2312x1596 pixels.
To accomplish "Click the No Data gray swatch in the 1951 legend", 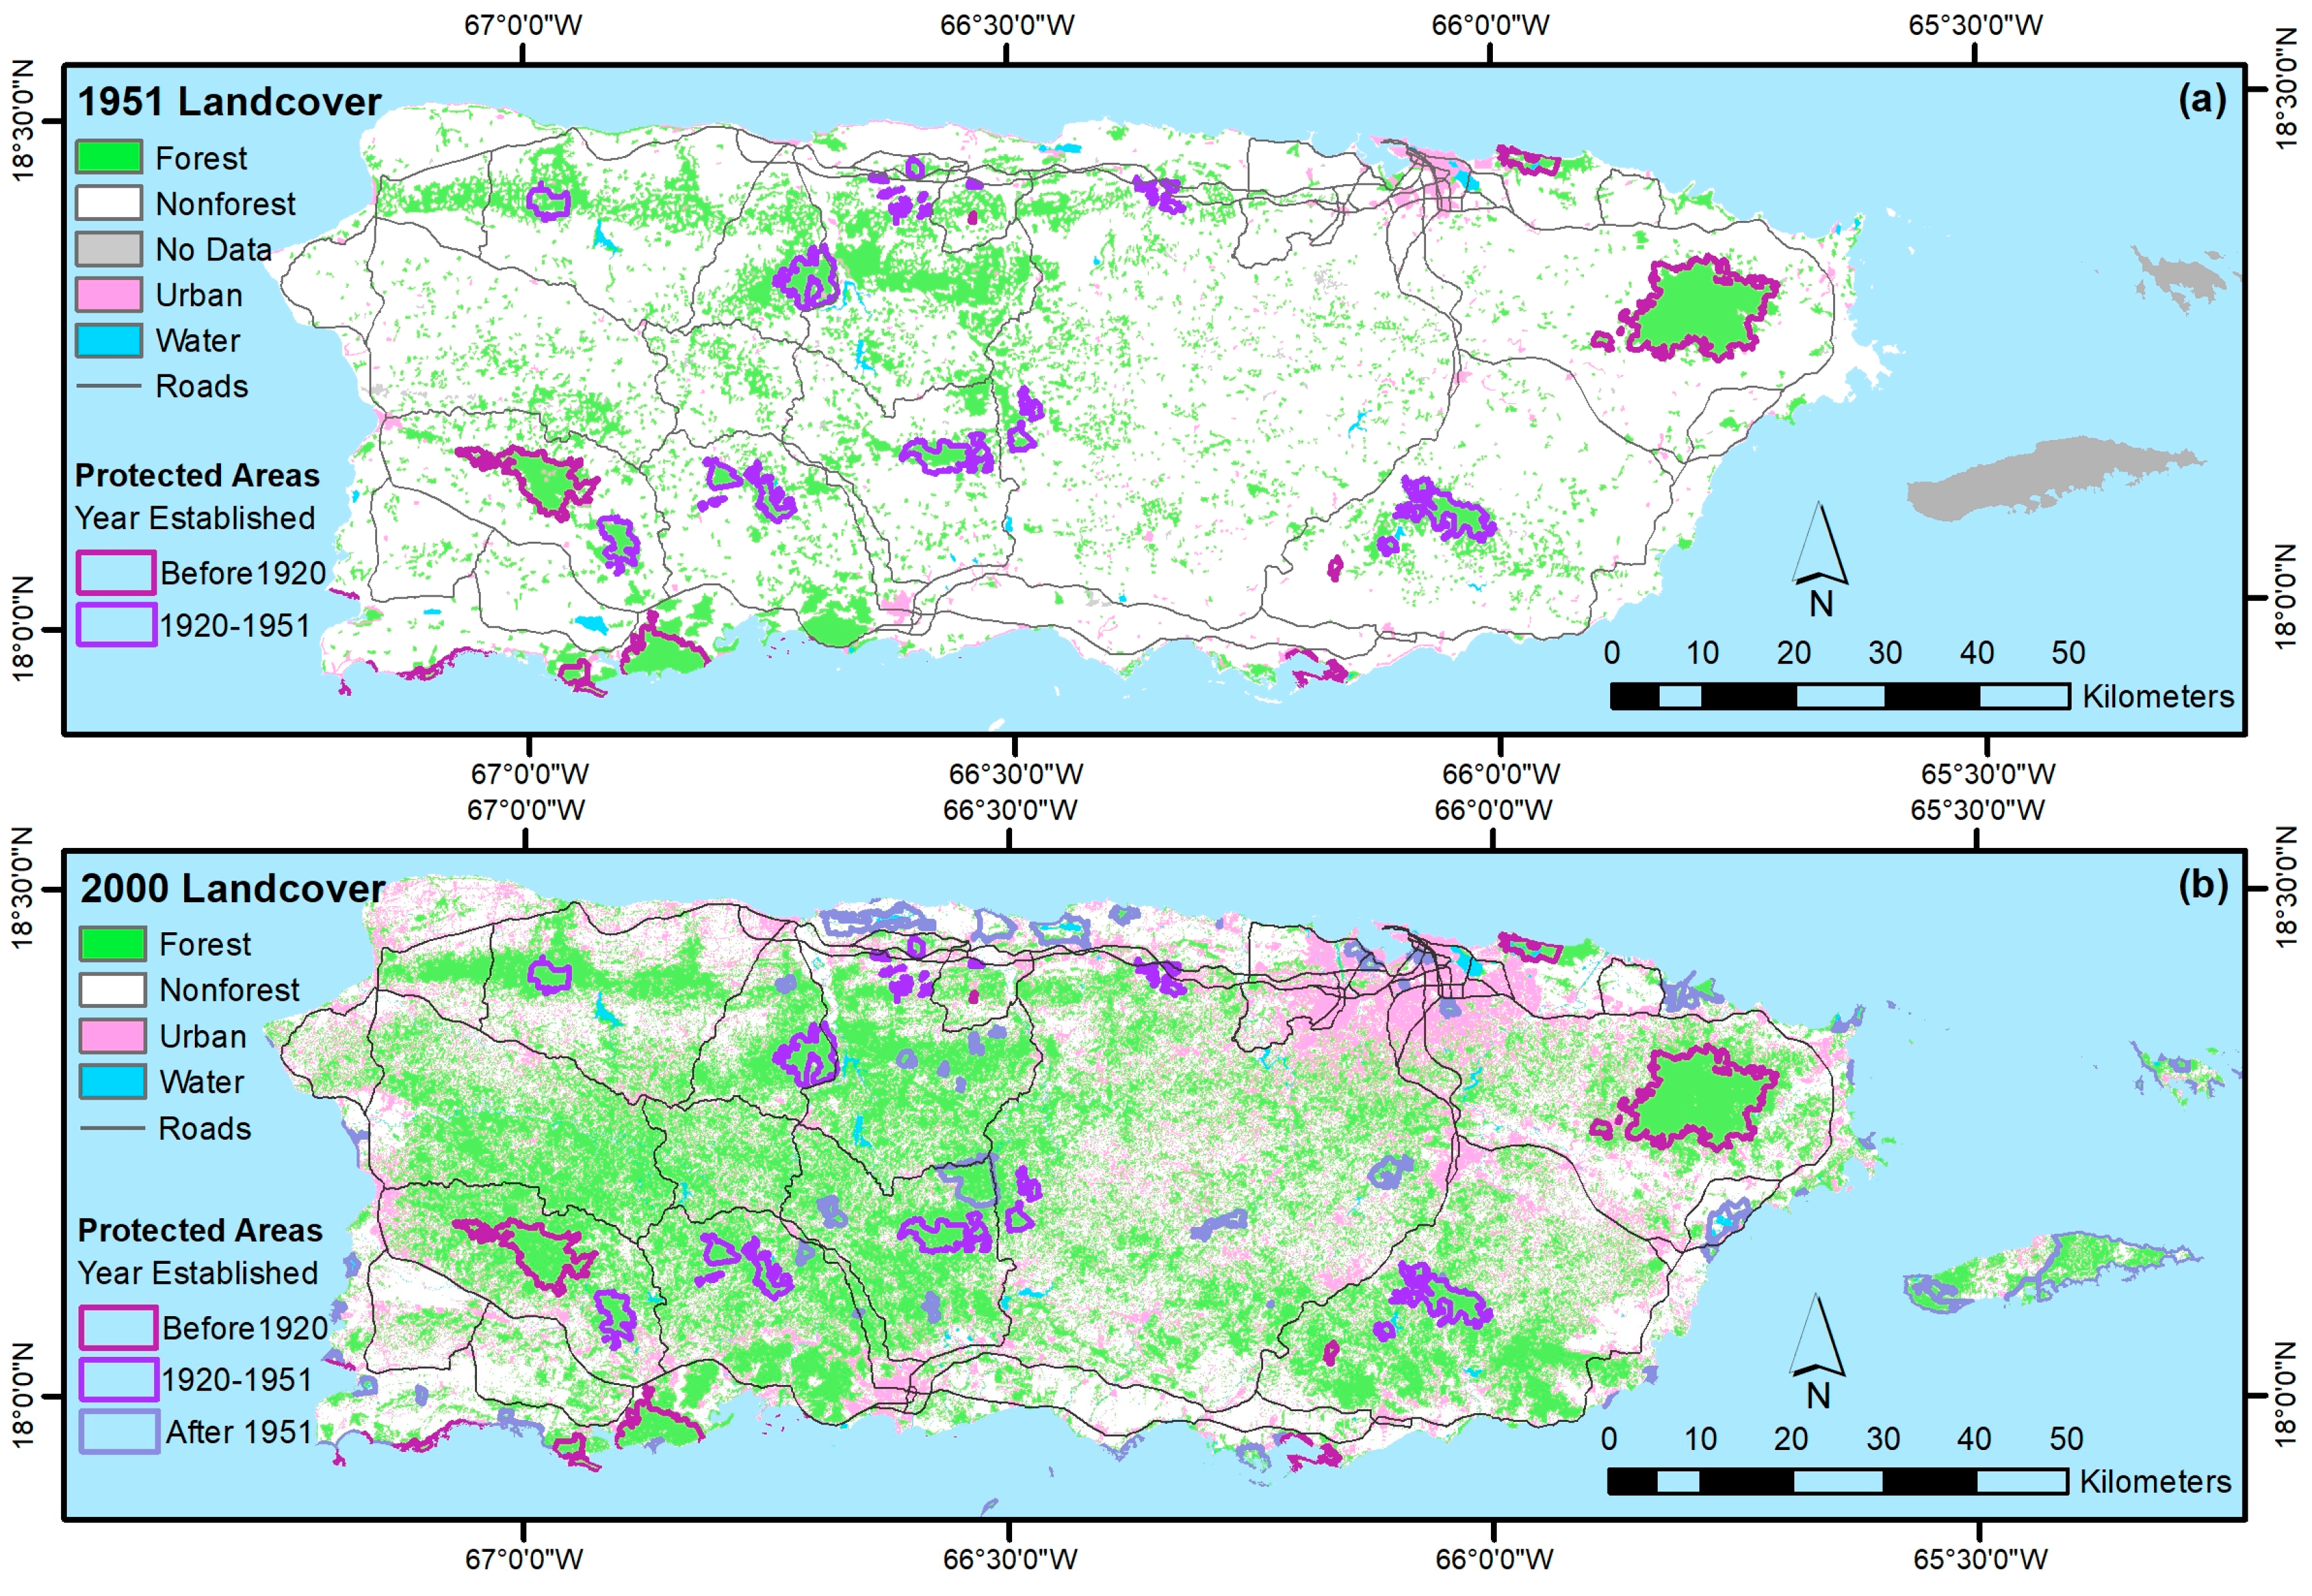I will click(109, 249).
